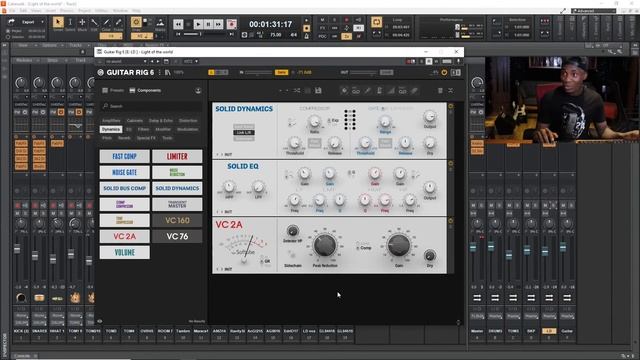Select the Amplifiers category
This screenshot has width=640, height=360.
point(111,121)
